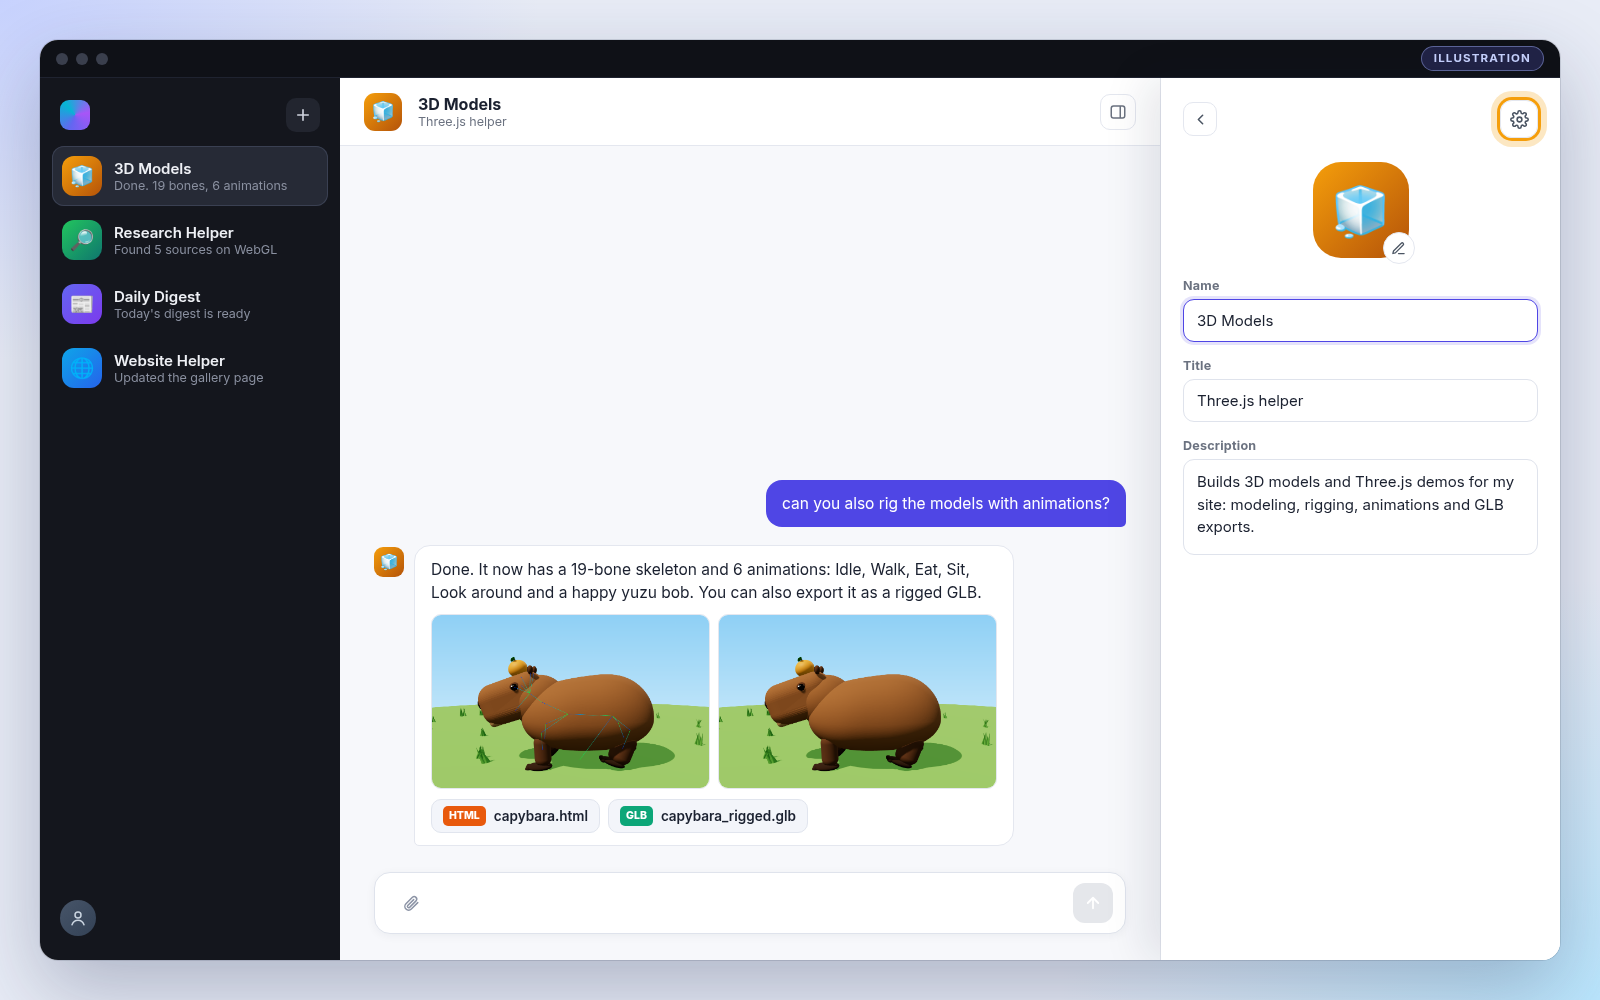Image resolution: width=1600 pixels, height=1000 pixels.
Task: Click the 3D Models icon in chat header
Action: click(383, 112)
